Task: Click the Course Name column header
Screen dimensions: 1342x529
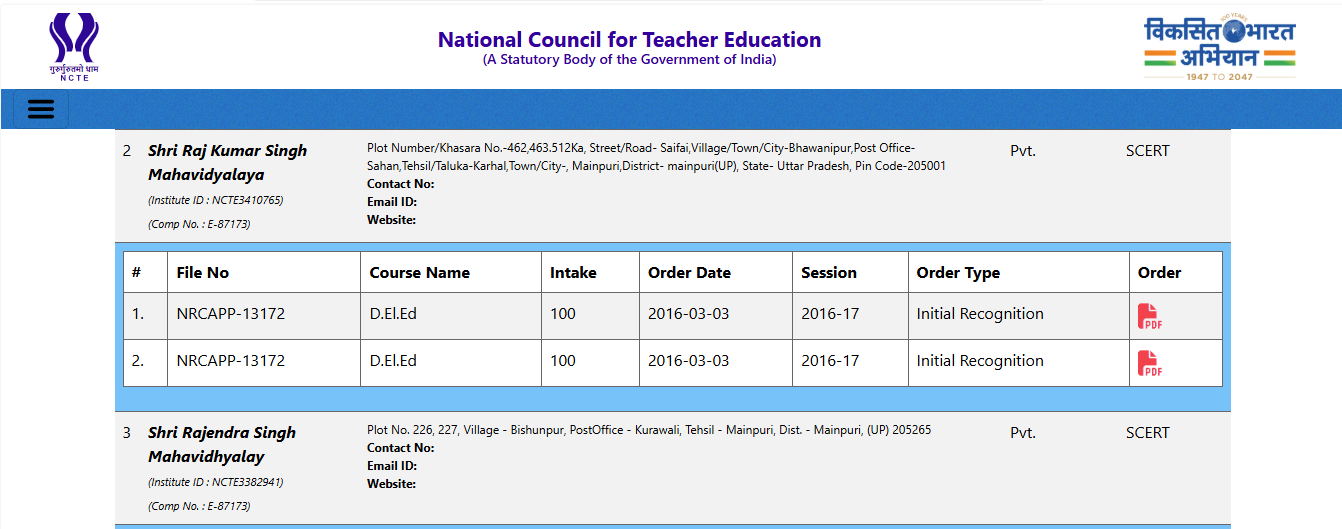Action: coord(419,273)
